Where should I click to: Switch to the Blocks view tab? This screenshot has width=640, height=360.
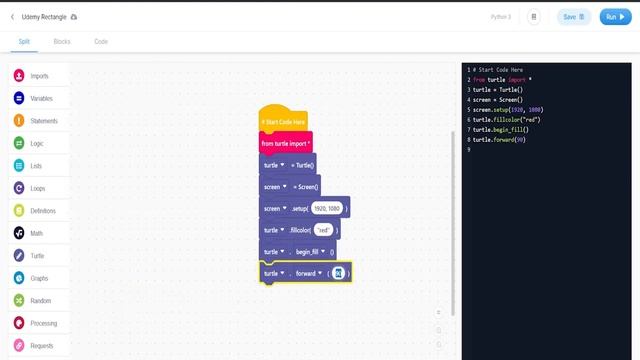[x=62, y=42]
